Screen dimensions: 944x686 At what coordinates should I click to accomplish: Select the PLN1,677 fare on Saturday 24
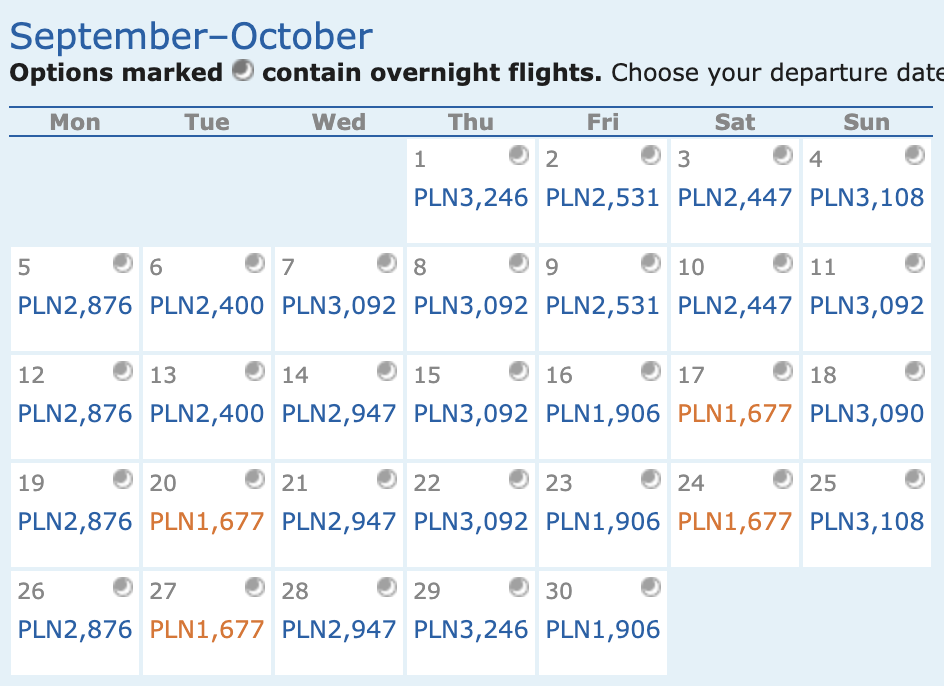734,521
